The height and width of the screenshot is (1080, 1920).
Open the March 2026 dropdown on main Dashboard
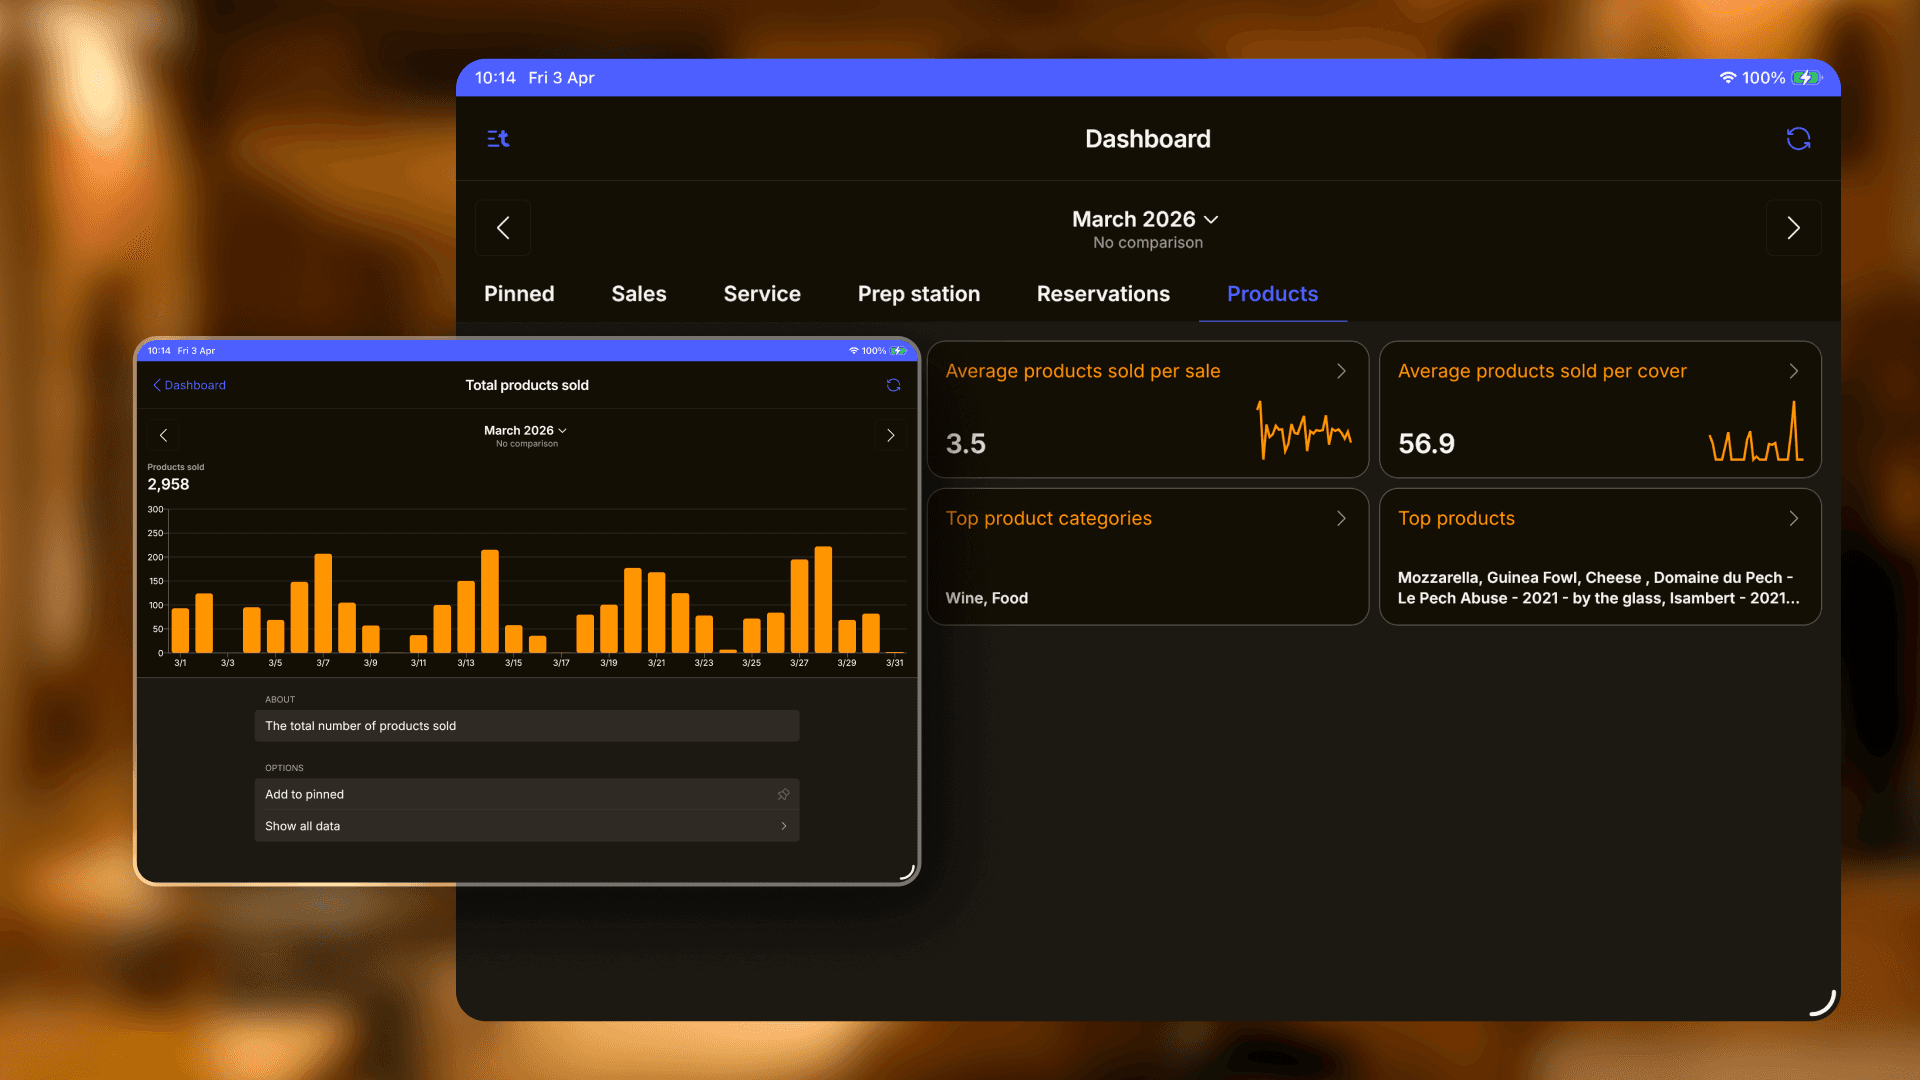pyautogui.click(x=1145, y=219)
